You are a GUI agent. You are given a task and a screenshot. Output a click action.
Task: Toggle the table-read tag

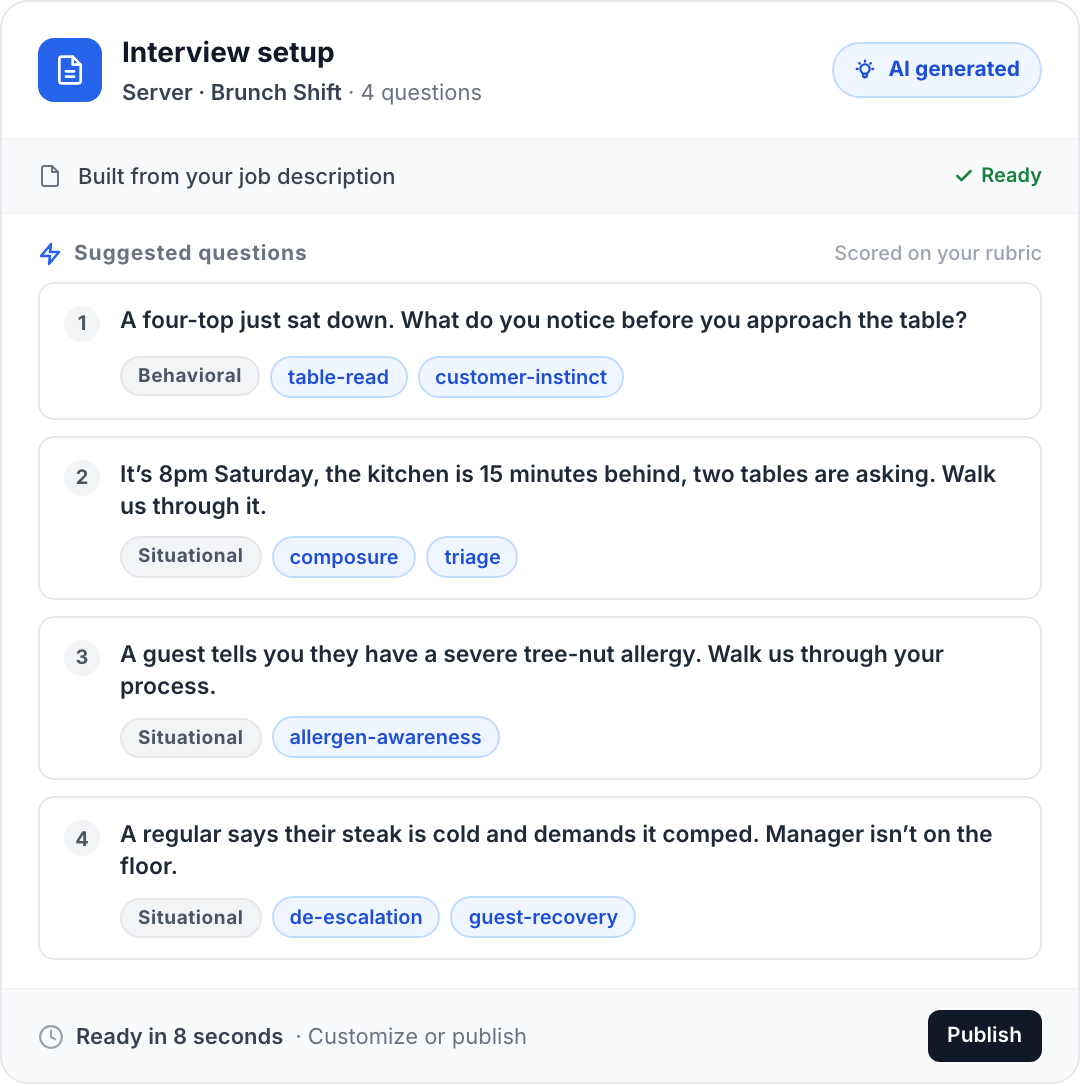coord(338,377)
